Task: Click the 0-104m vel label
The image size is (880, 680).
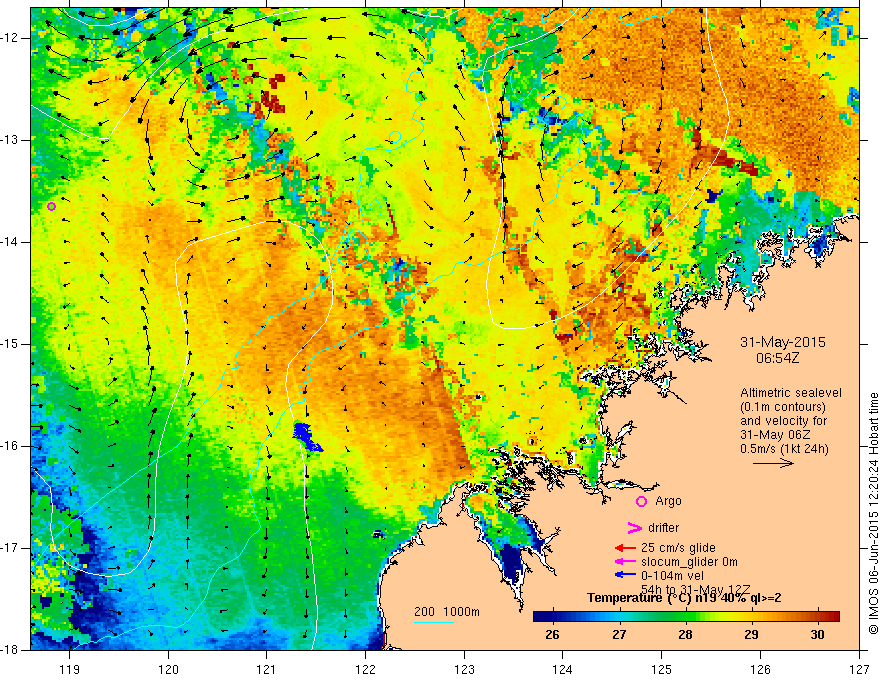Action: coord(672,575)
